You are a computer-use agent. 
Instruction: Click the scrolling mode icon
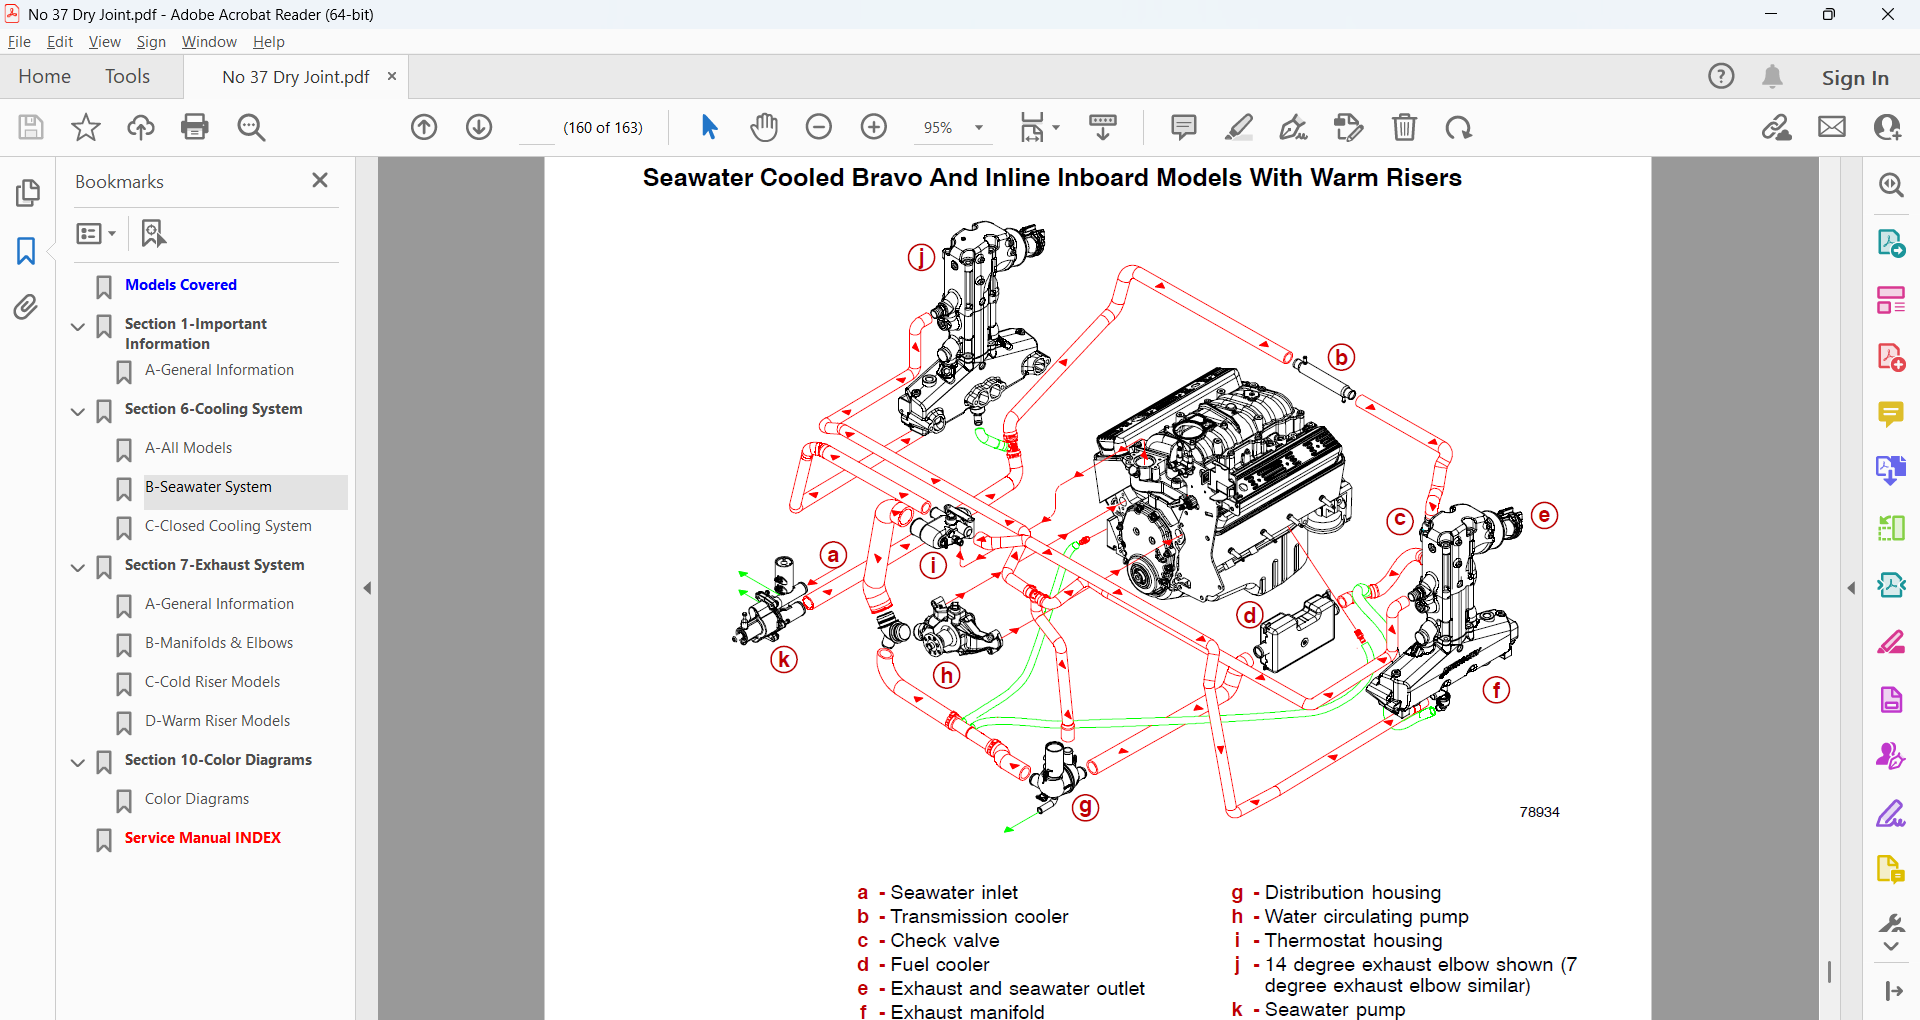click(1103, 127)
